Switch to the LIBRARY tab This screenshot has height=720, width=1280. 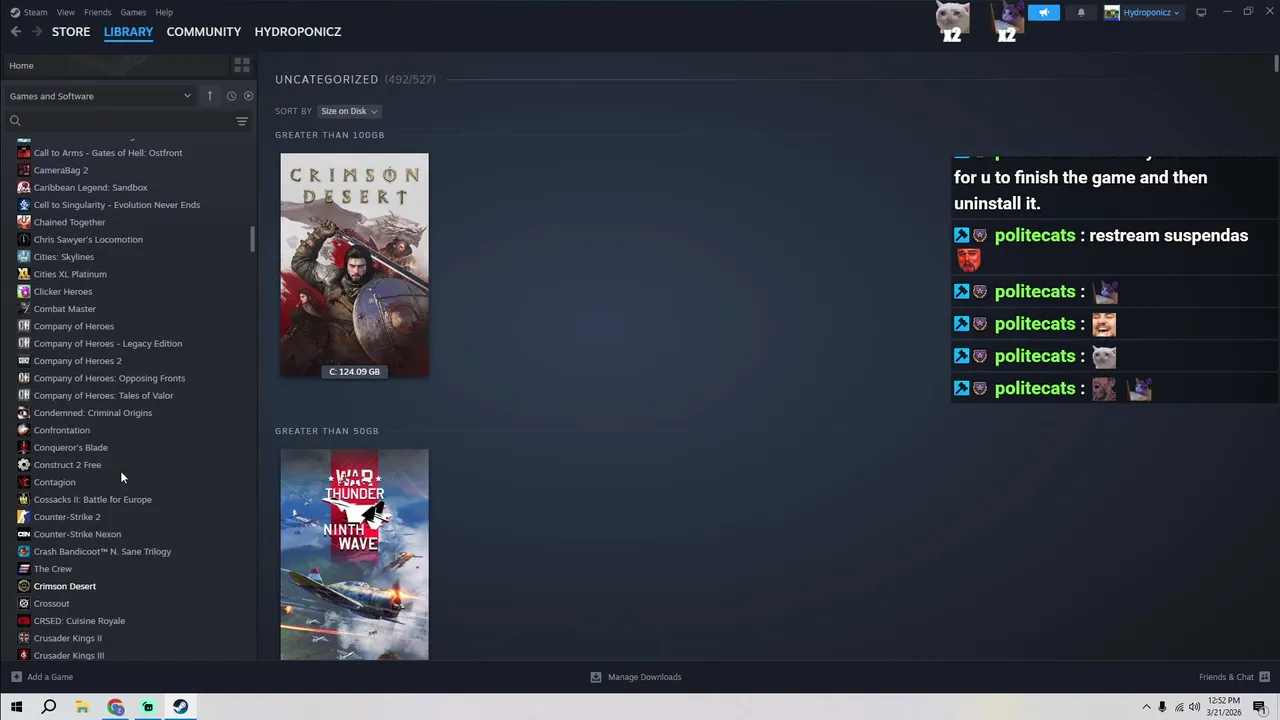(128, 32)
